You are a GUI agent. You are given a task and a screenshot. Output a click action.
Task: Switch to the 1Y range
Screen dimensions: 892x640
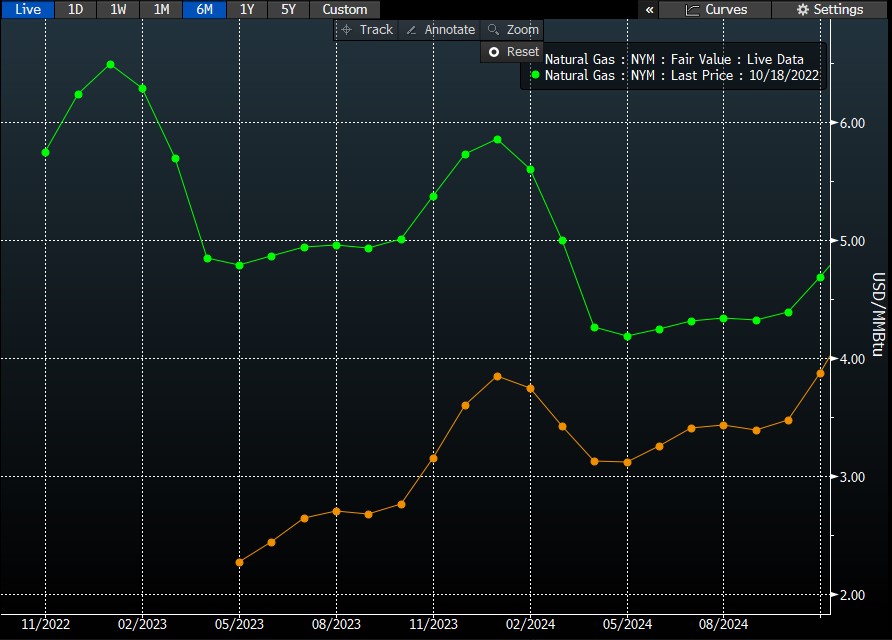point(247,9)
